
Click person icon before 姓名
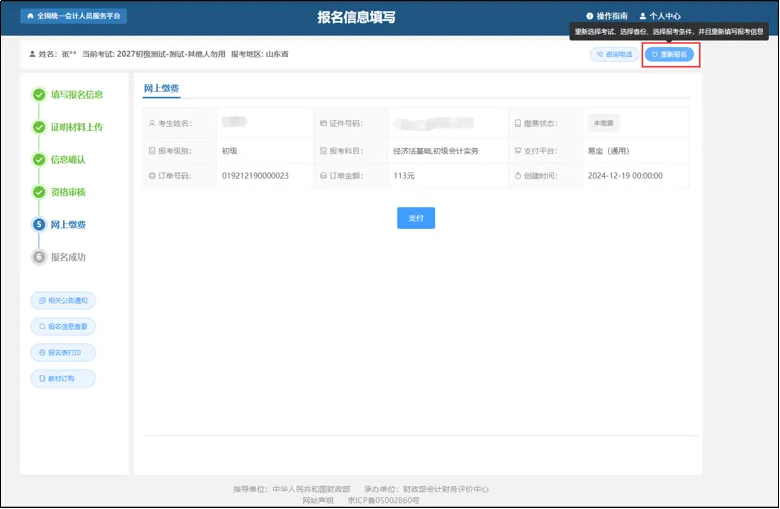[32, 54]
